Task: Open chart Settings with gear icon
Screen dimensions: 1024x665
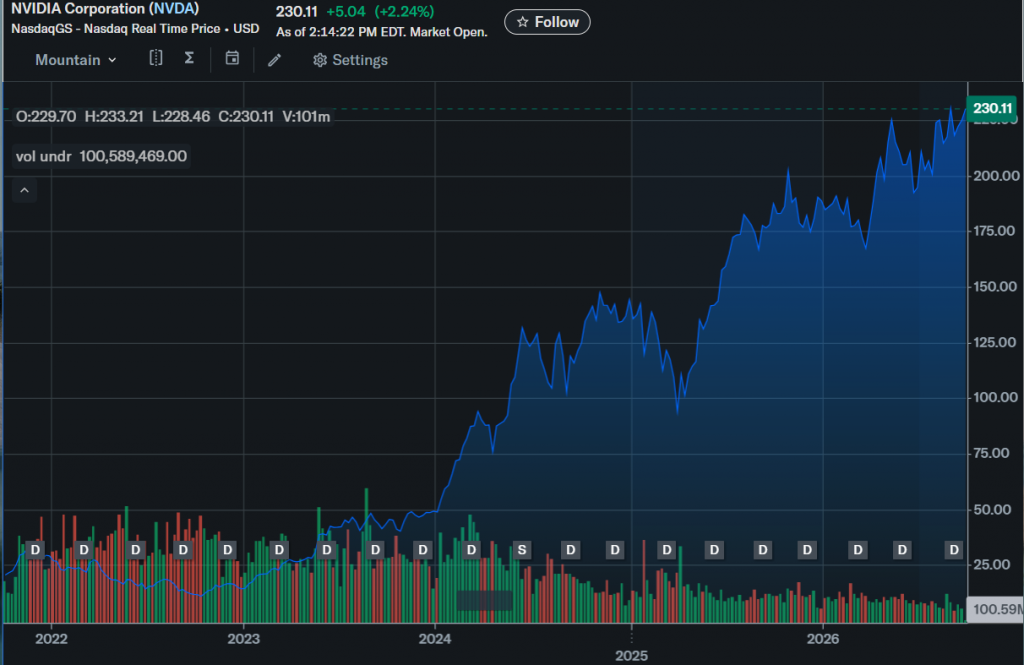Action: (350, 60)
